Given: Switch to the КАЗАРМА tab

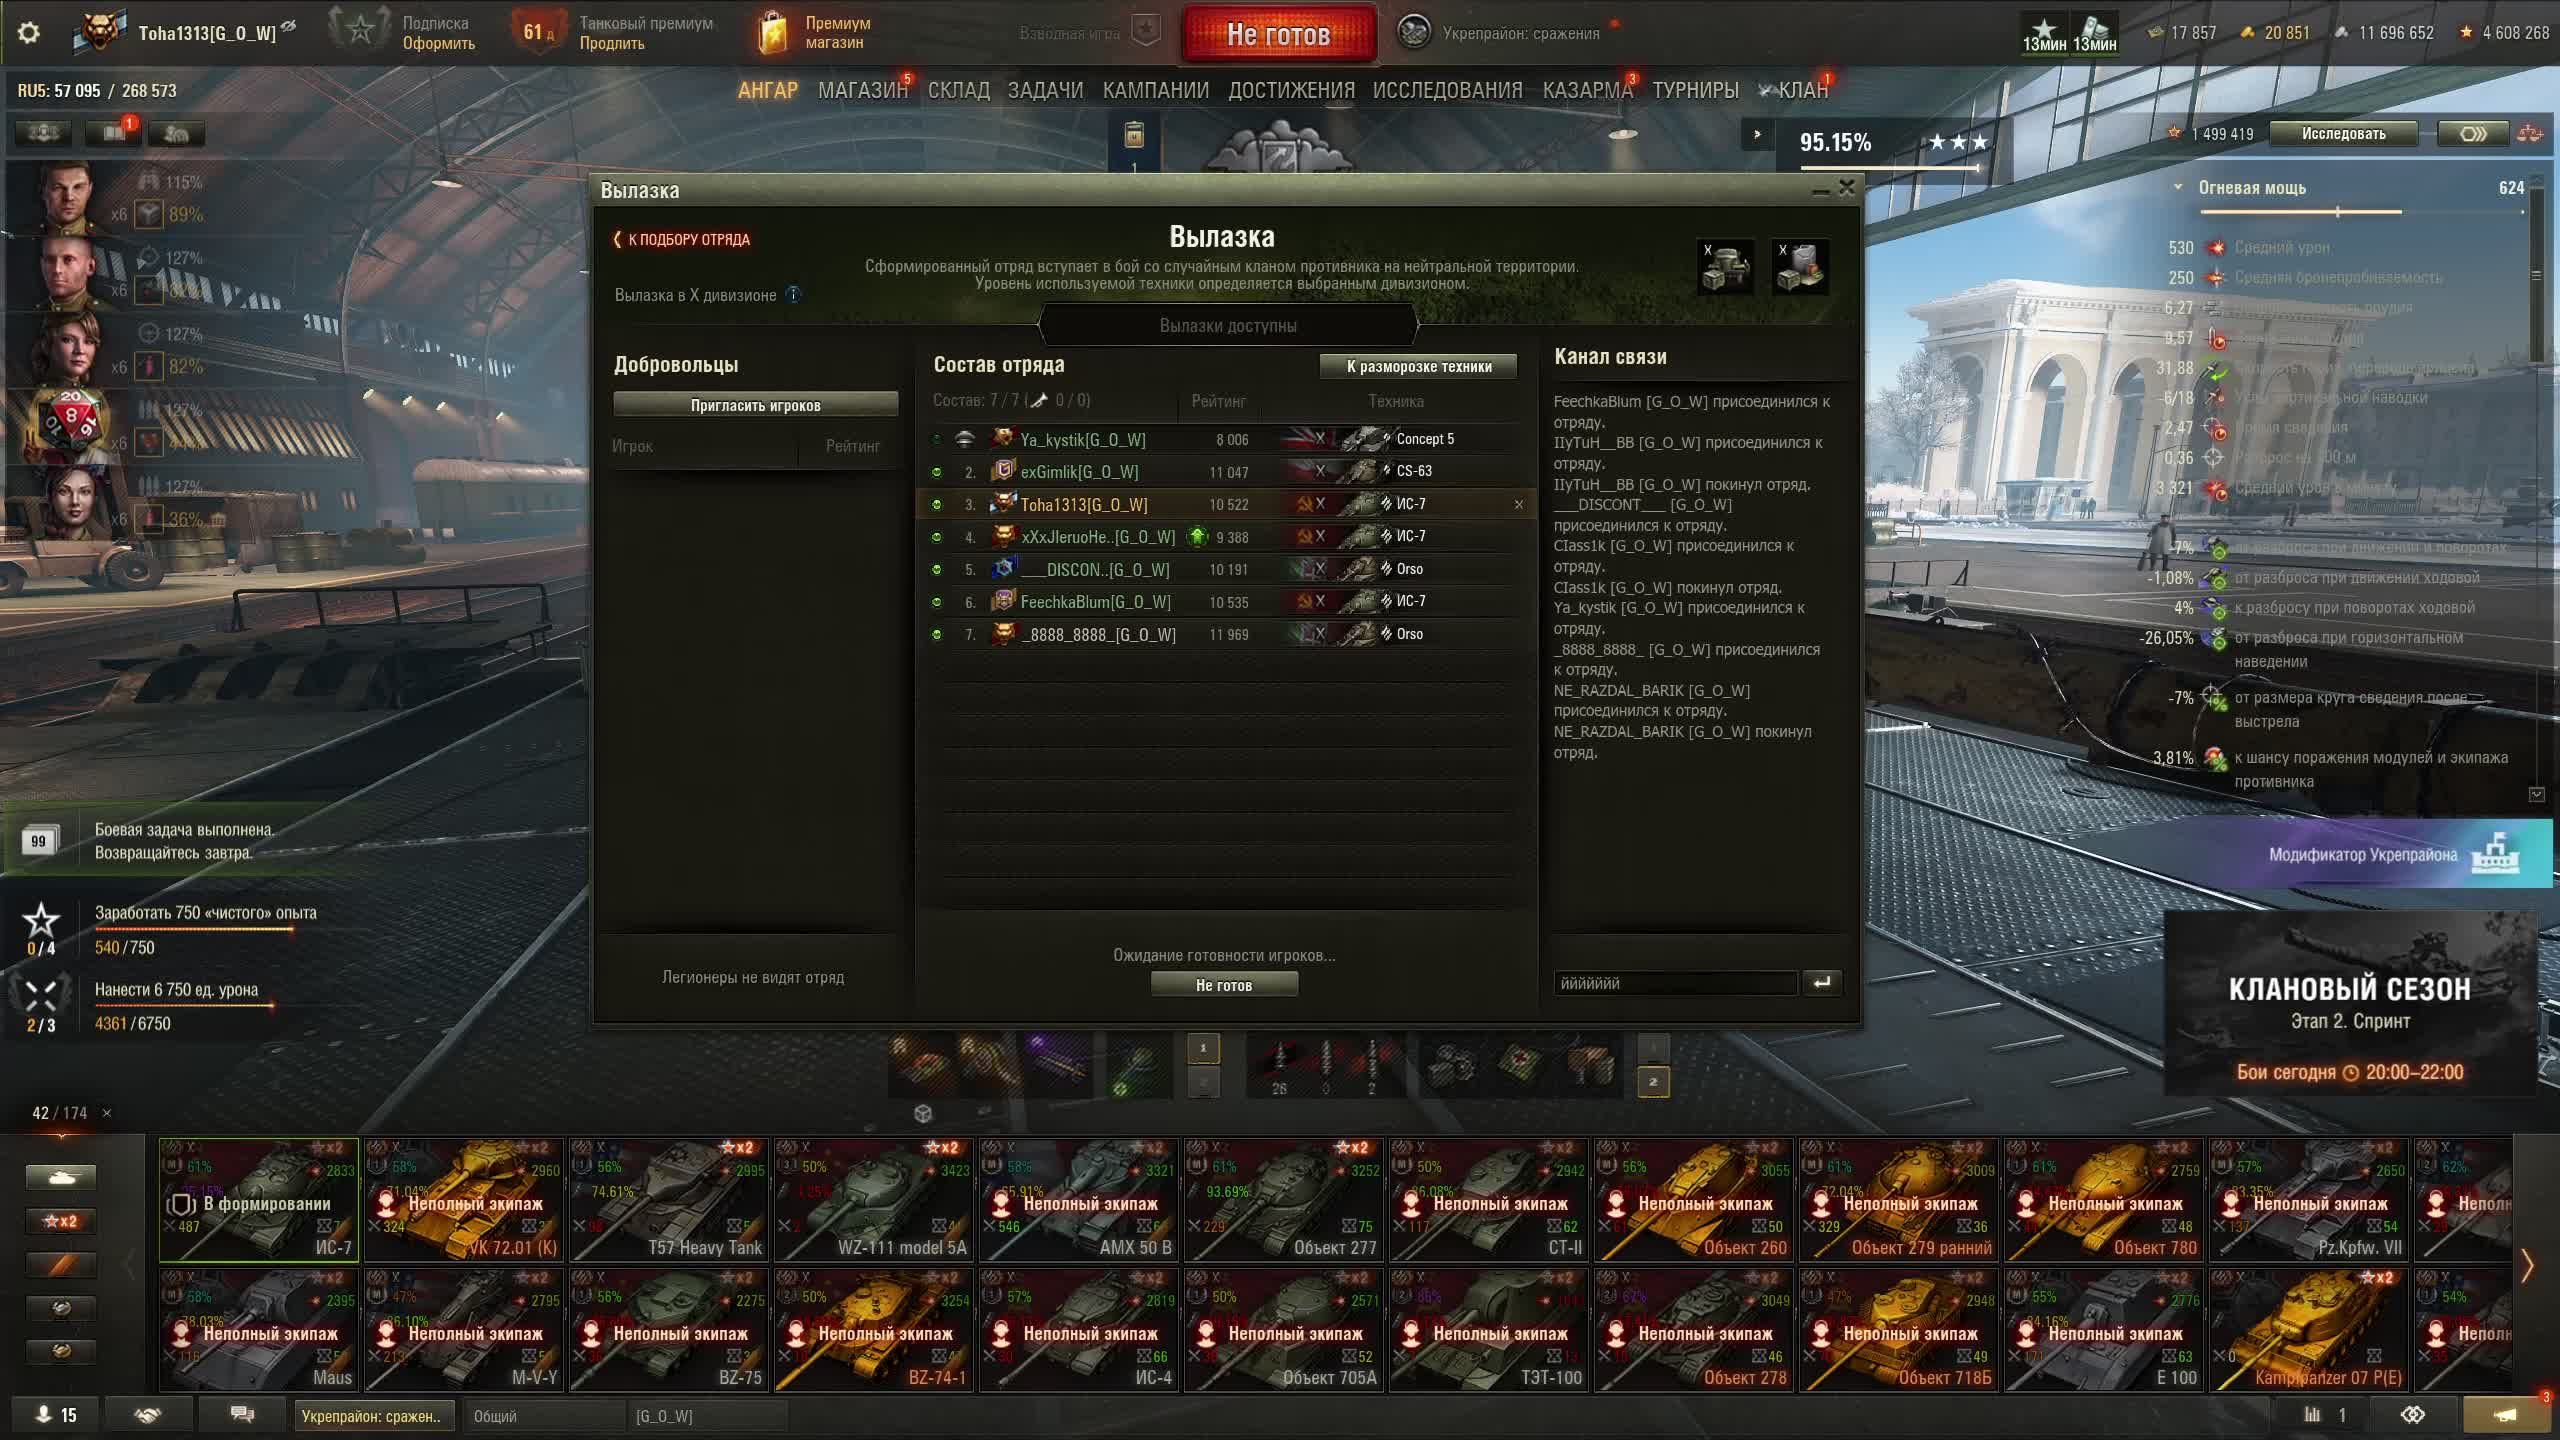Looking at the screenshot, I should (1587, 90).
